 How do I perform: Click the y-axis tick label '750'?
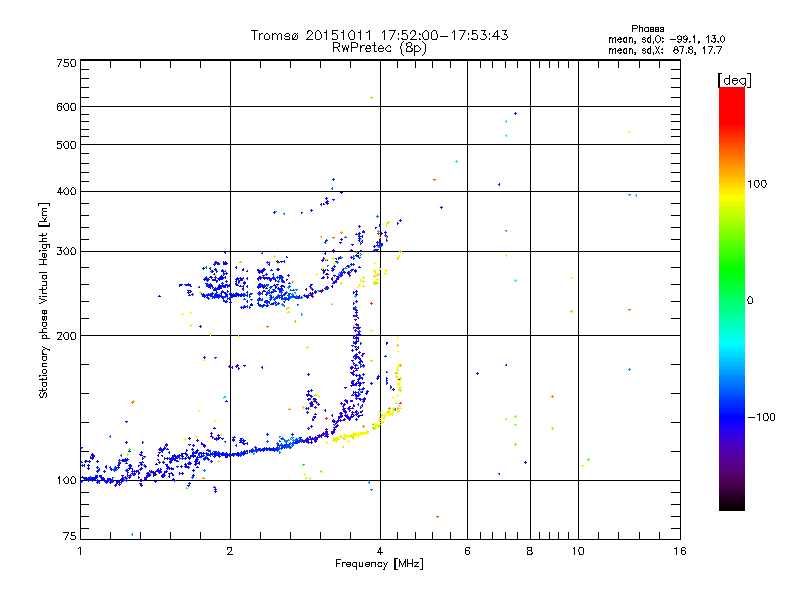pyautogui.click(x=66, y=63)
